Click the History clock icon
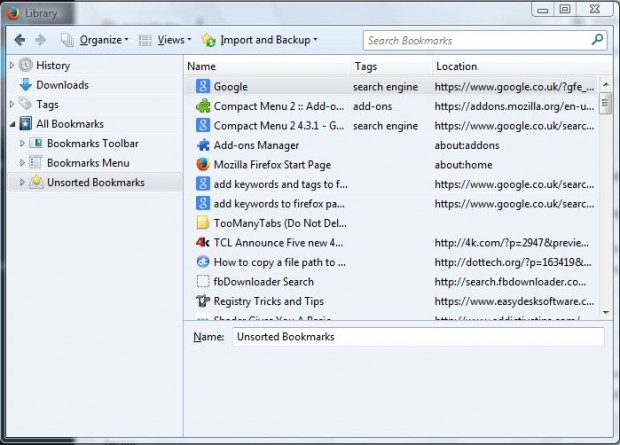 pyautogui.click(x=26, y=65)
